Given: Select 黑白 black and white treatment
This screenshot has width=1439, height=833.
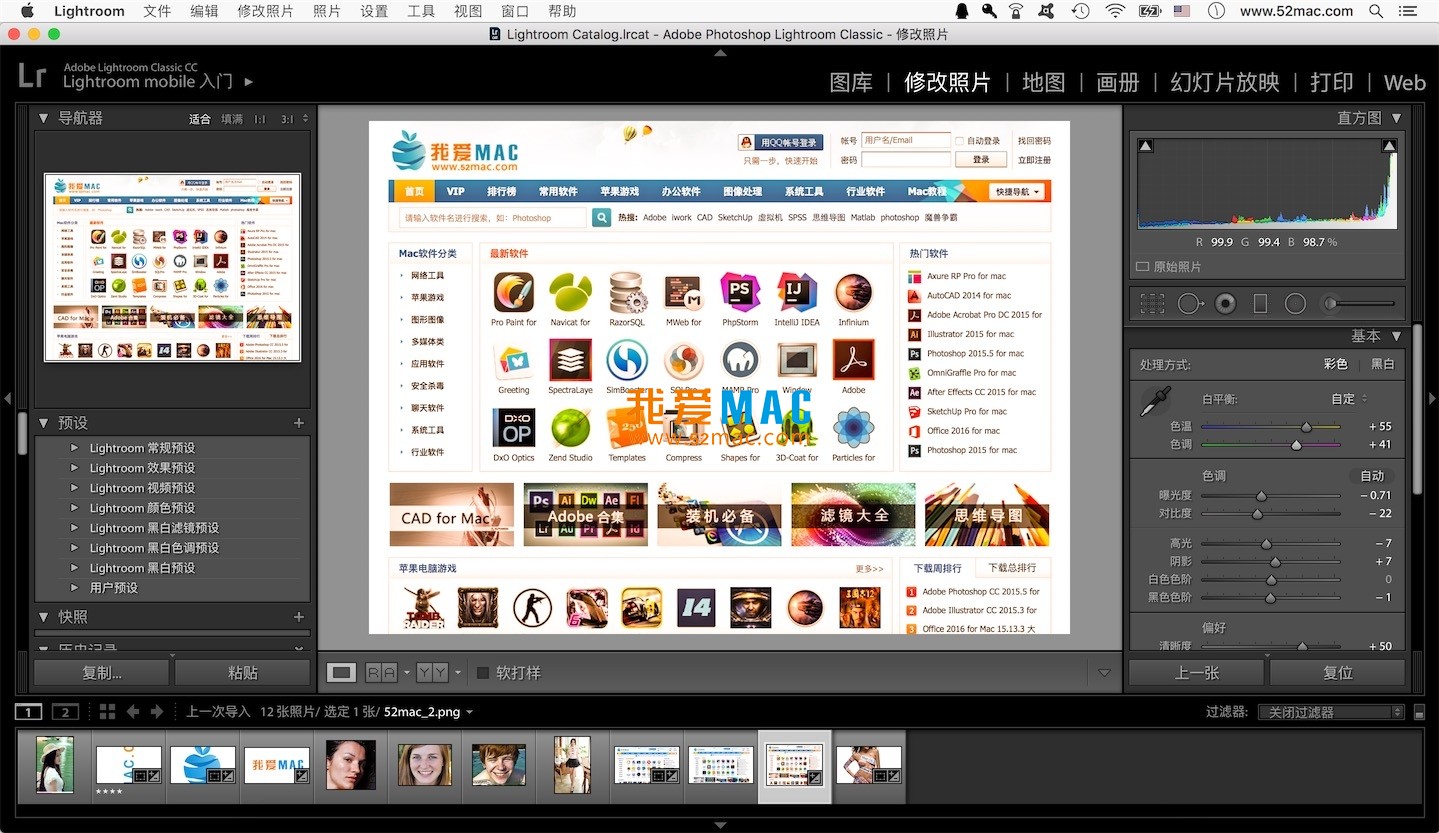Looking at the screenshot, I should click(1382, 365).
